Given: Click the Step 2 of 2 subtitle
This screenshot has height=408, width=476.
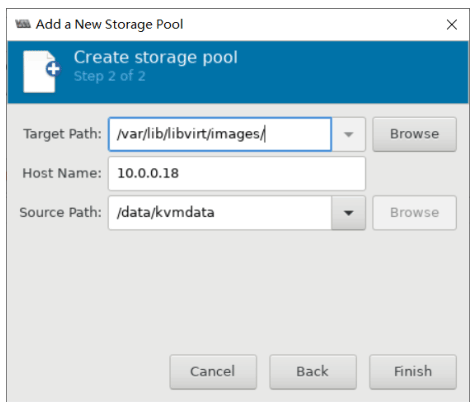Looking at the screenshot, I should (x=110, y=76).
